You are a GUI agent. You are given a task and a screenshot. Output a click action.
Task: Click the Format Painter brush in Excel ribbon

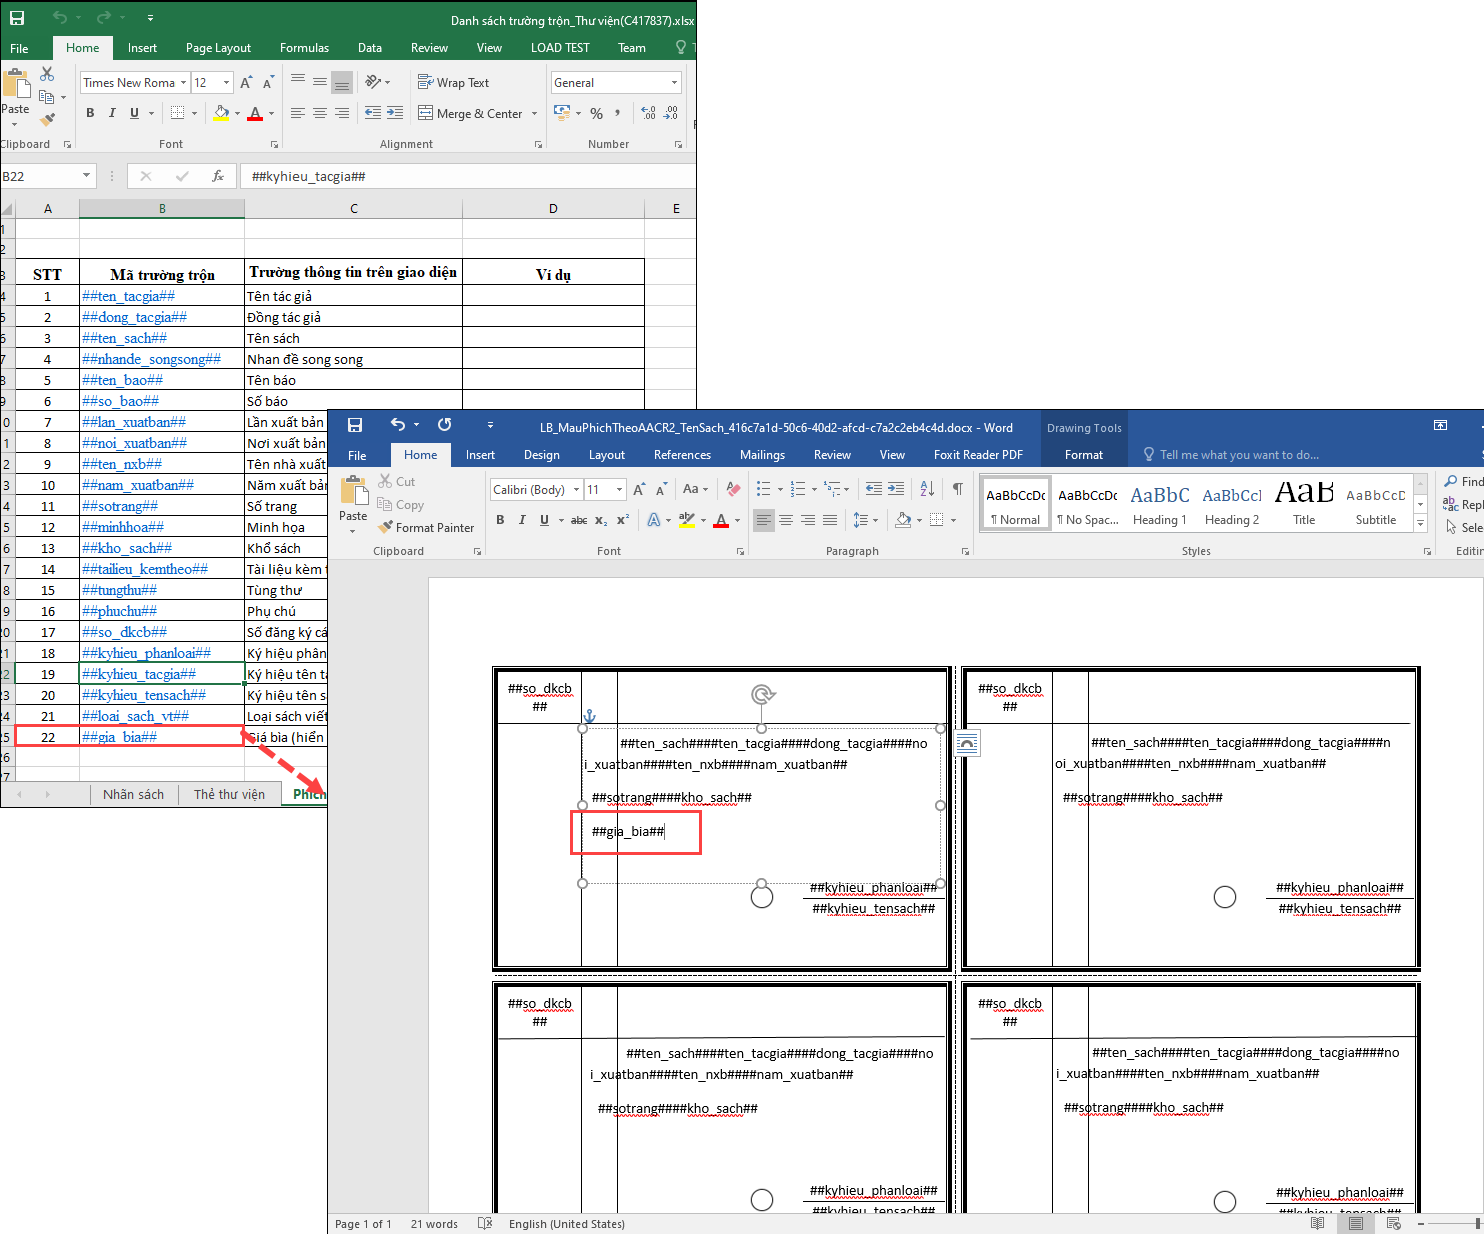coord(47,119)
